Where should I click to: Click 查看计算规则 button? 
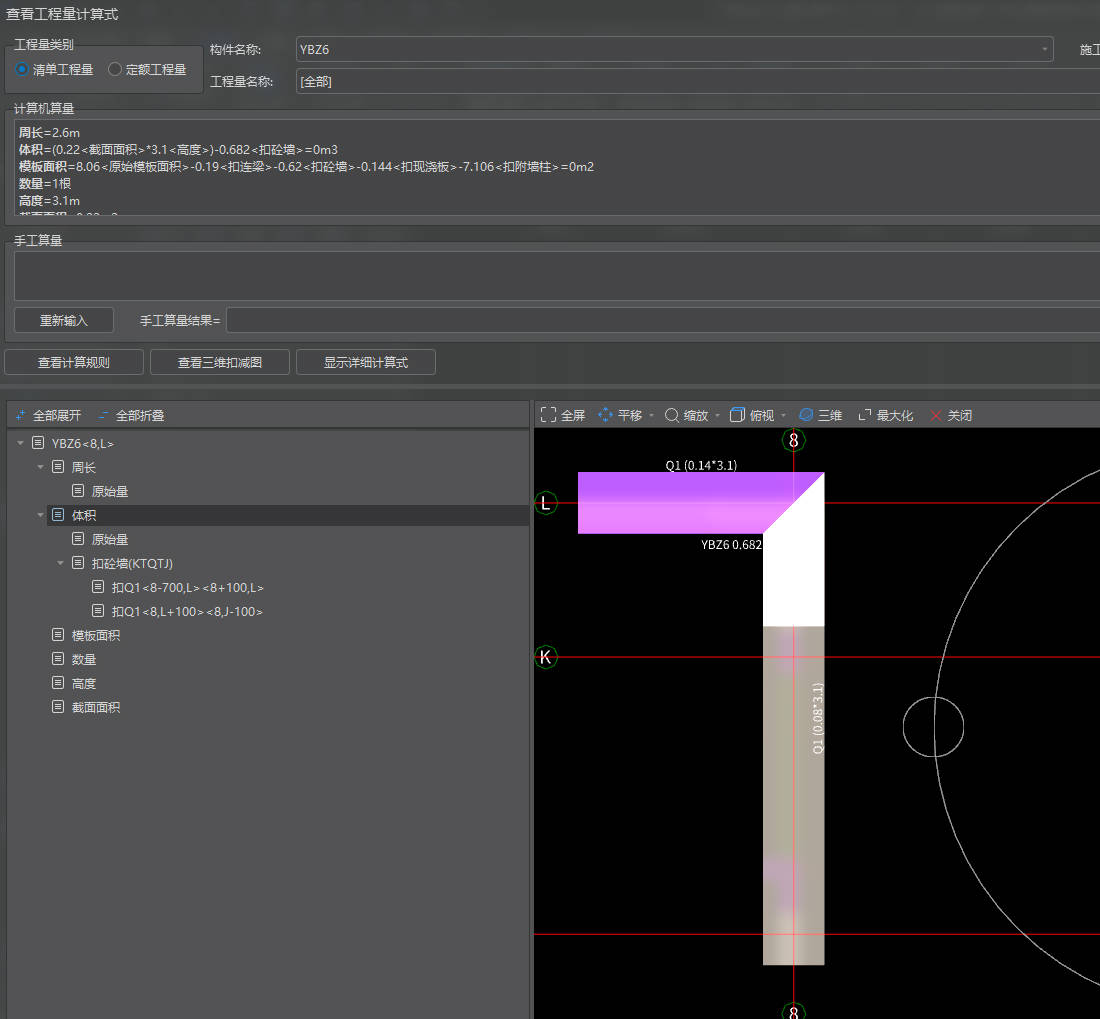(x=74, y=363)
